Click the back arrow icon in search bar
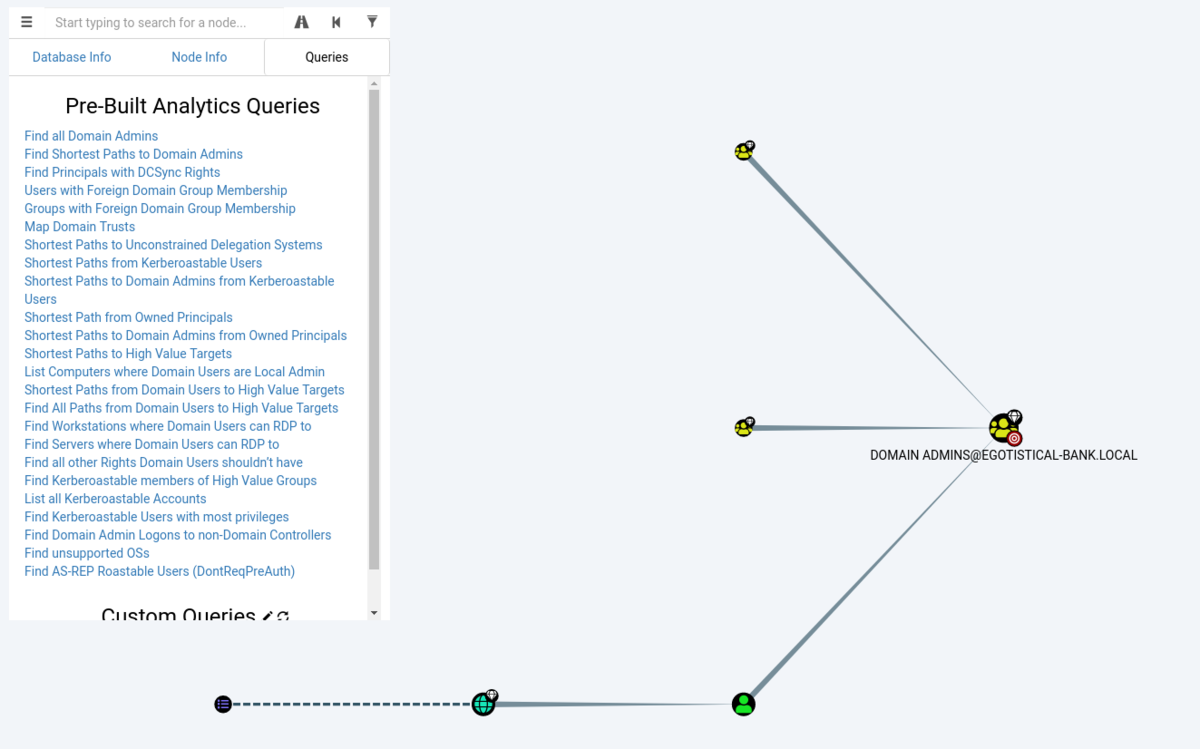The image size is (1200, 749). [x=336, y=22]
